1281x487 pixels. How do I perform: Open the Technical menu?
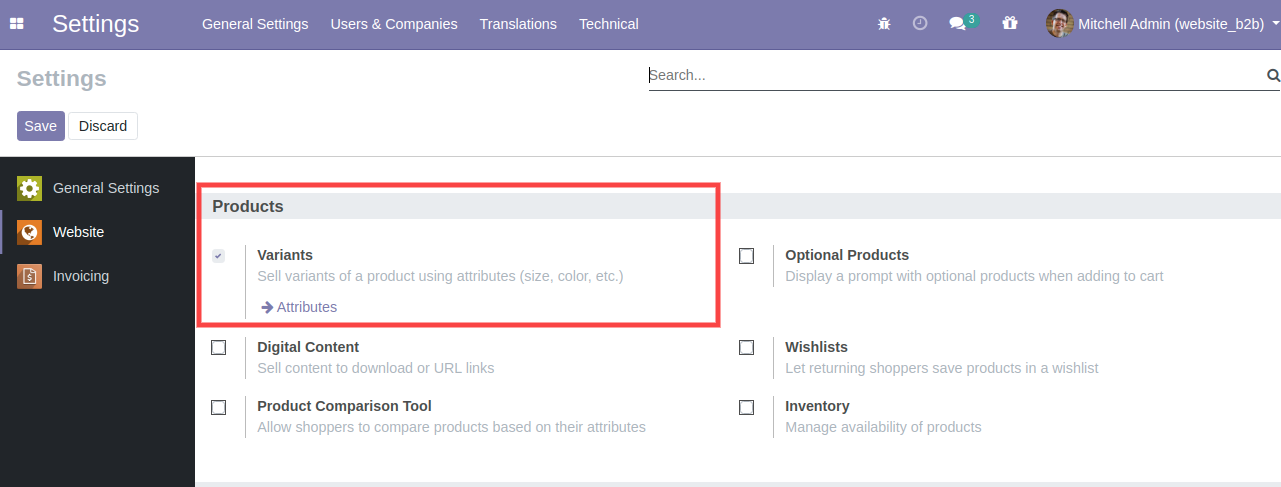608,24
